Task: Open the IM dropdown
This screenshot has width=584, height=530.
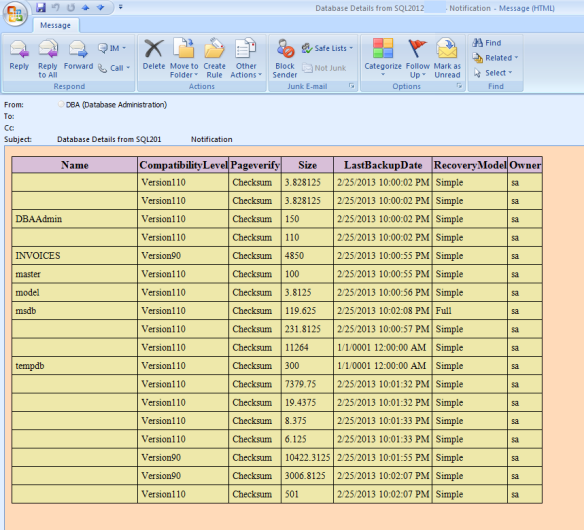Action: (112, 48)
